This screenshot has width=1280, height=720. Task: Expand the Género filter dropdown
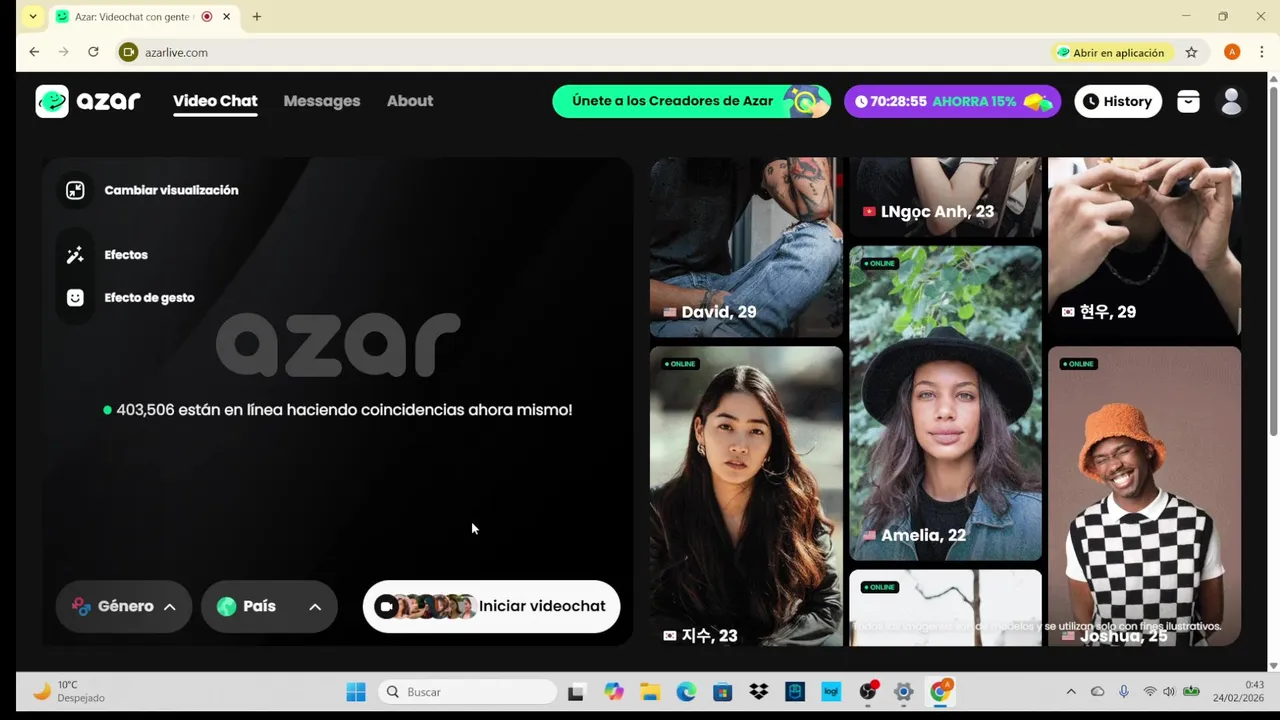(124, 606)
